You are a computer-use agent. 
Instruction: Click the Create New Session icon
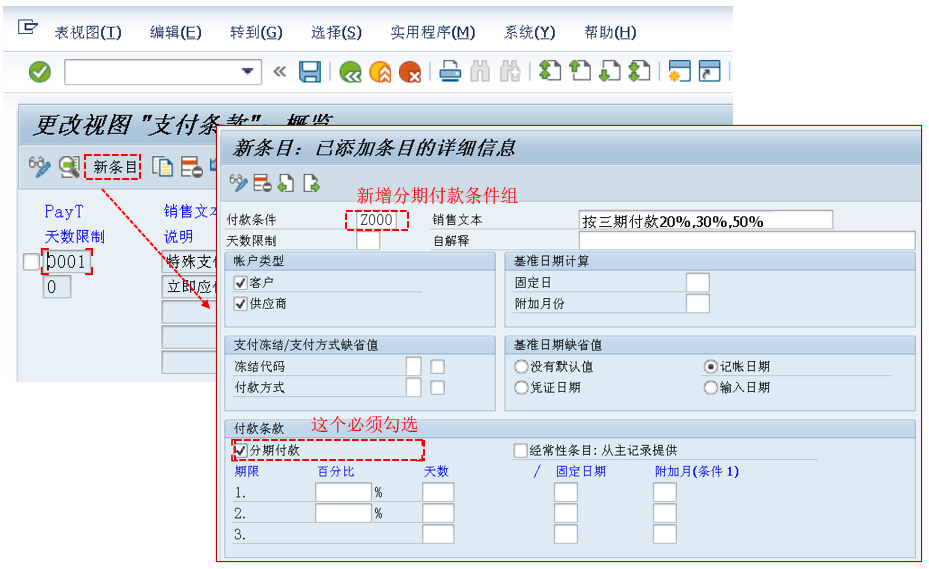680,71
